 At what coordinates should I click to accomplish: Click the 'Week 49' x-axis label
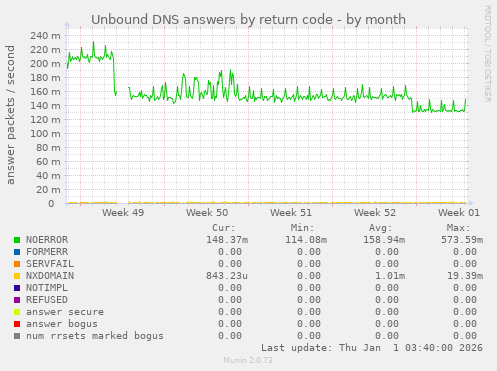pyautogui.click(x=123, y=213)
